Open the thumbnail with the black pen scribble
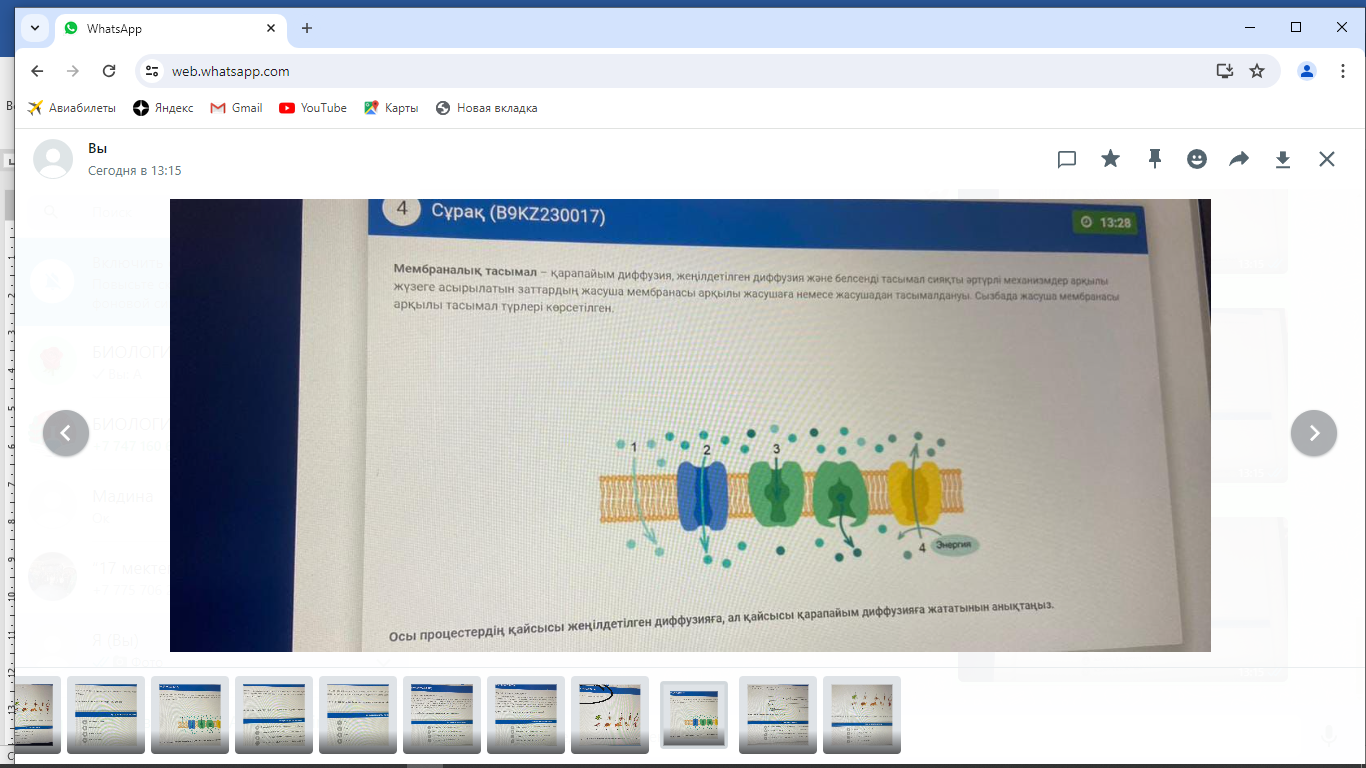The width and height of the screenshot is (1366, 768). pos(610,715)
